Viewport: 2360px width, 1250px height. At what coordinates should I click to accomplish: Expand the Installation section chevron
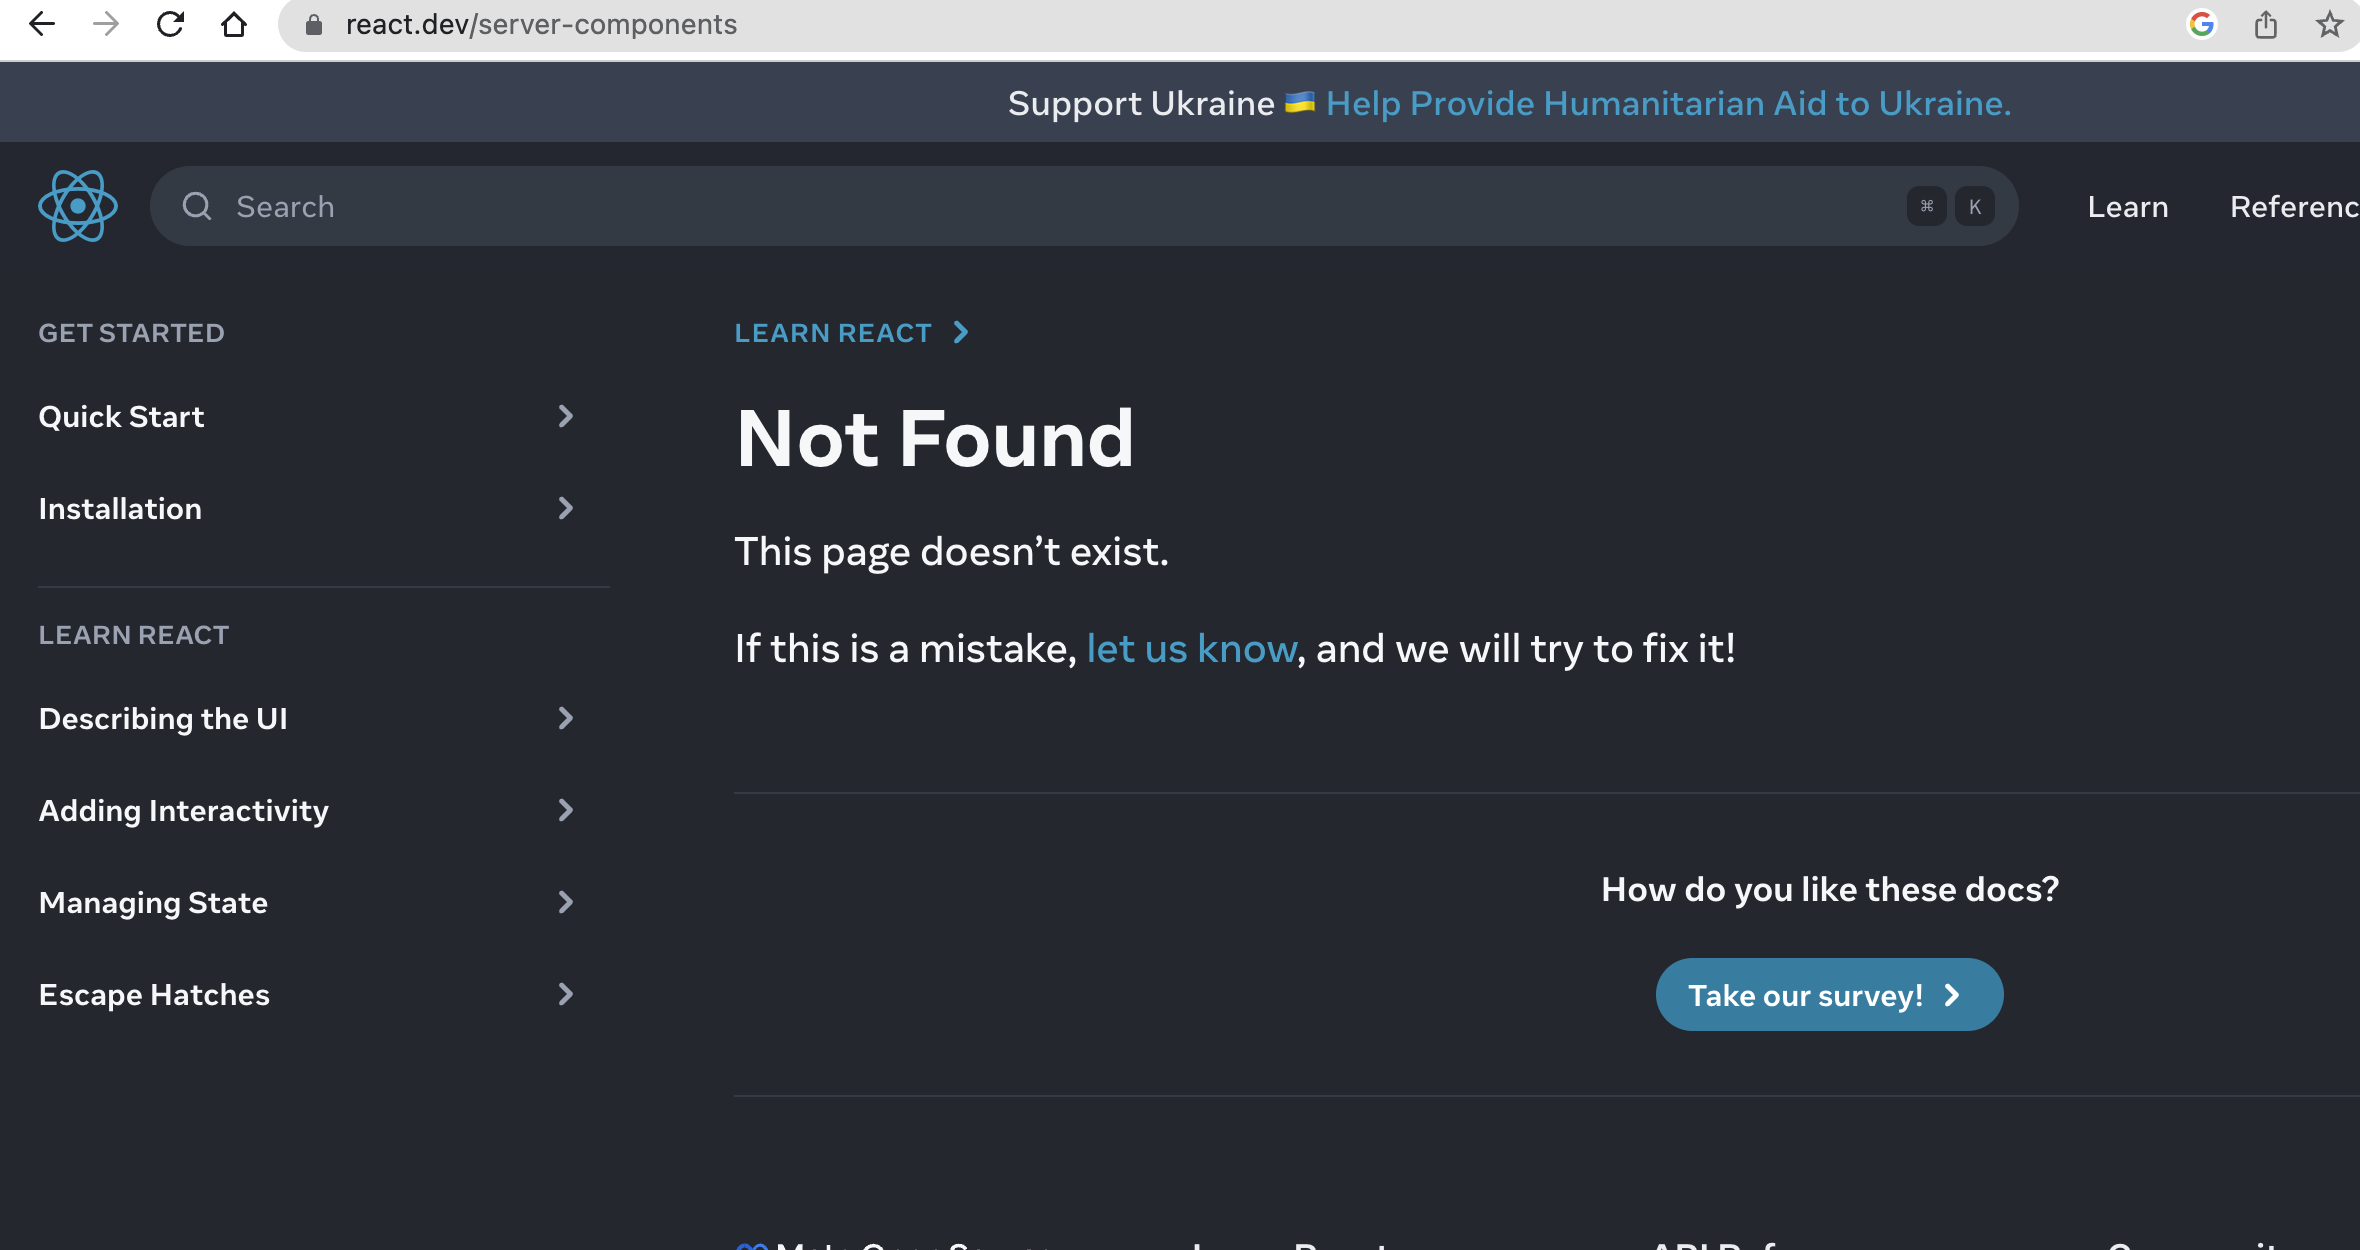tap(565, 508)
